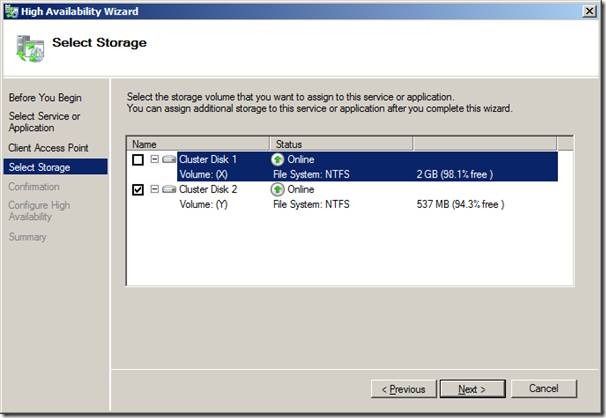Sort by the Status column header
The width and height of the screenshot is (606, 418).
pyautogui.click(x=341, y=144)
